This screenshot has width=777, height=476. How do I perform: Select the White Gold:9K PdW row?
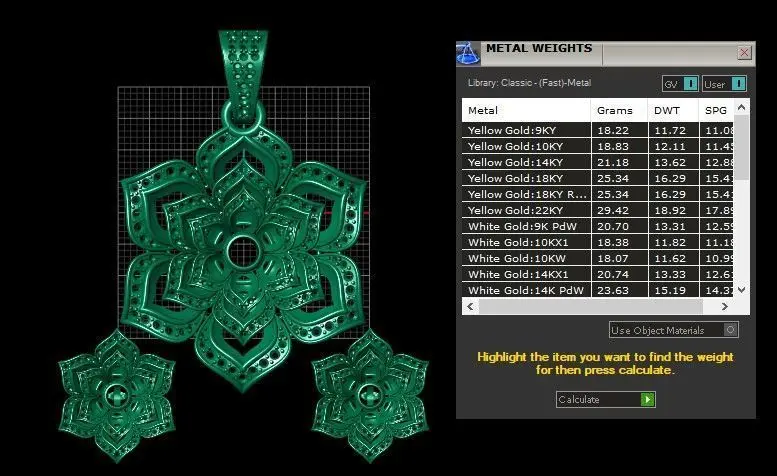(x=598, y=226)
